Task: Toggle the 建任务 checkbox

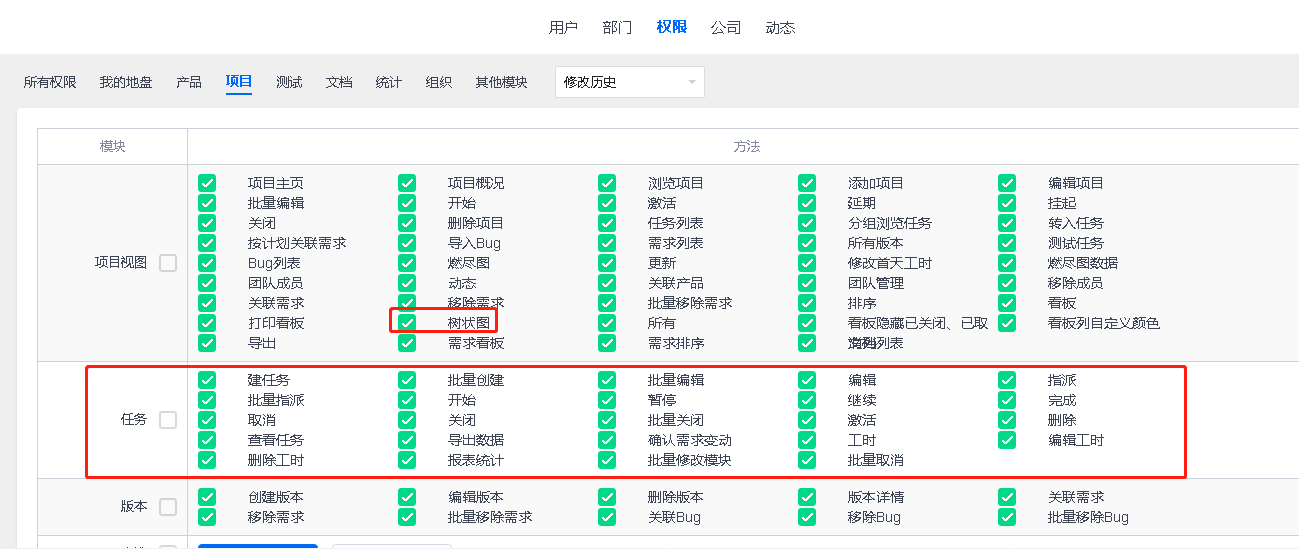Action: point(207,380)
